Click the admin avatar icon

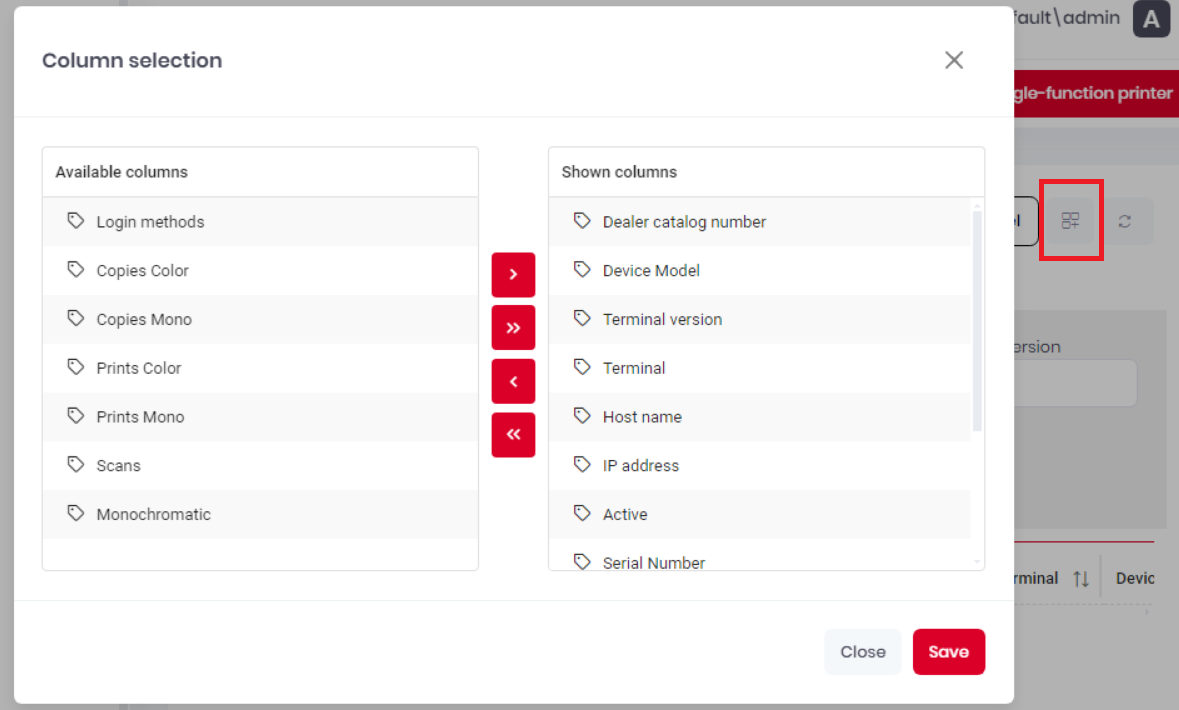pos(1151,19)
